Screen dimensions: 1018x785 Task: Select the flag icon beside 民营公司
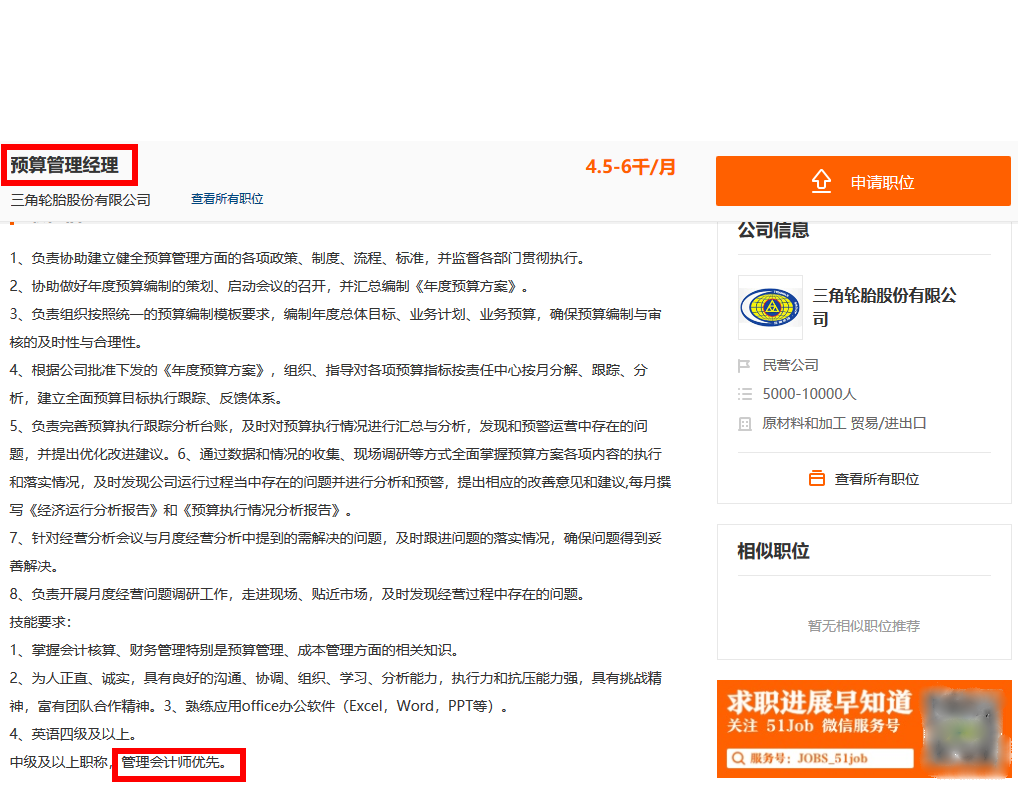744,368
